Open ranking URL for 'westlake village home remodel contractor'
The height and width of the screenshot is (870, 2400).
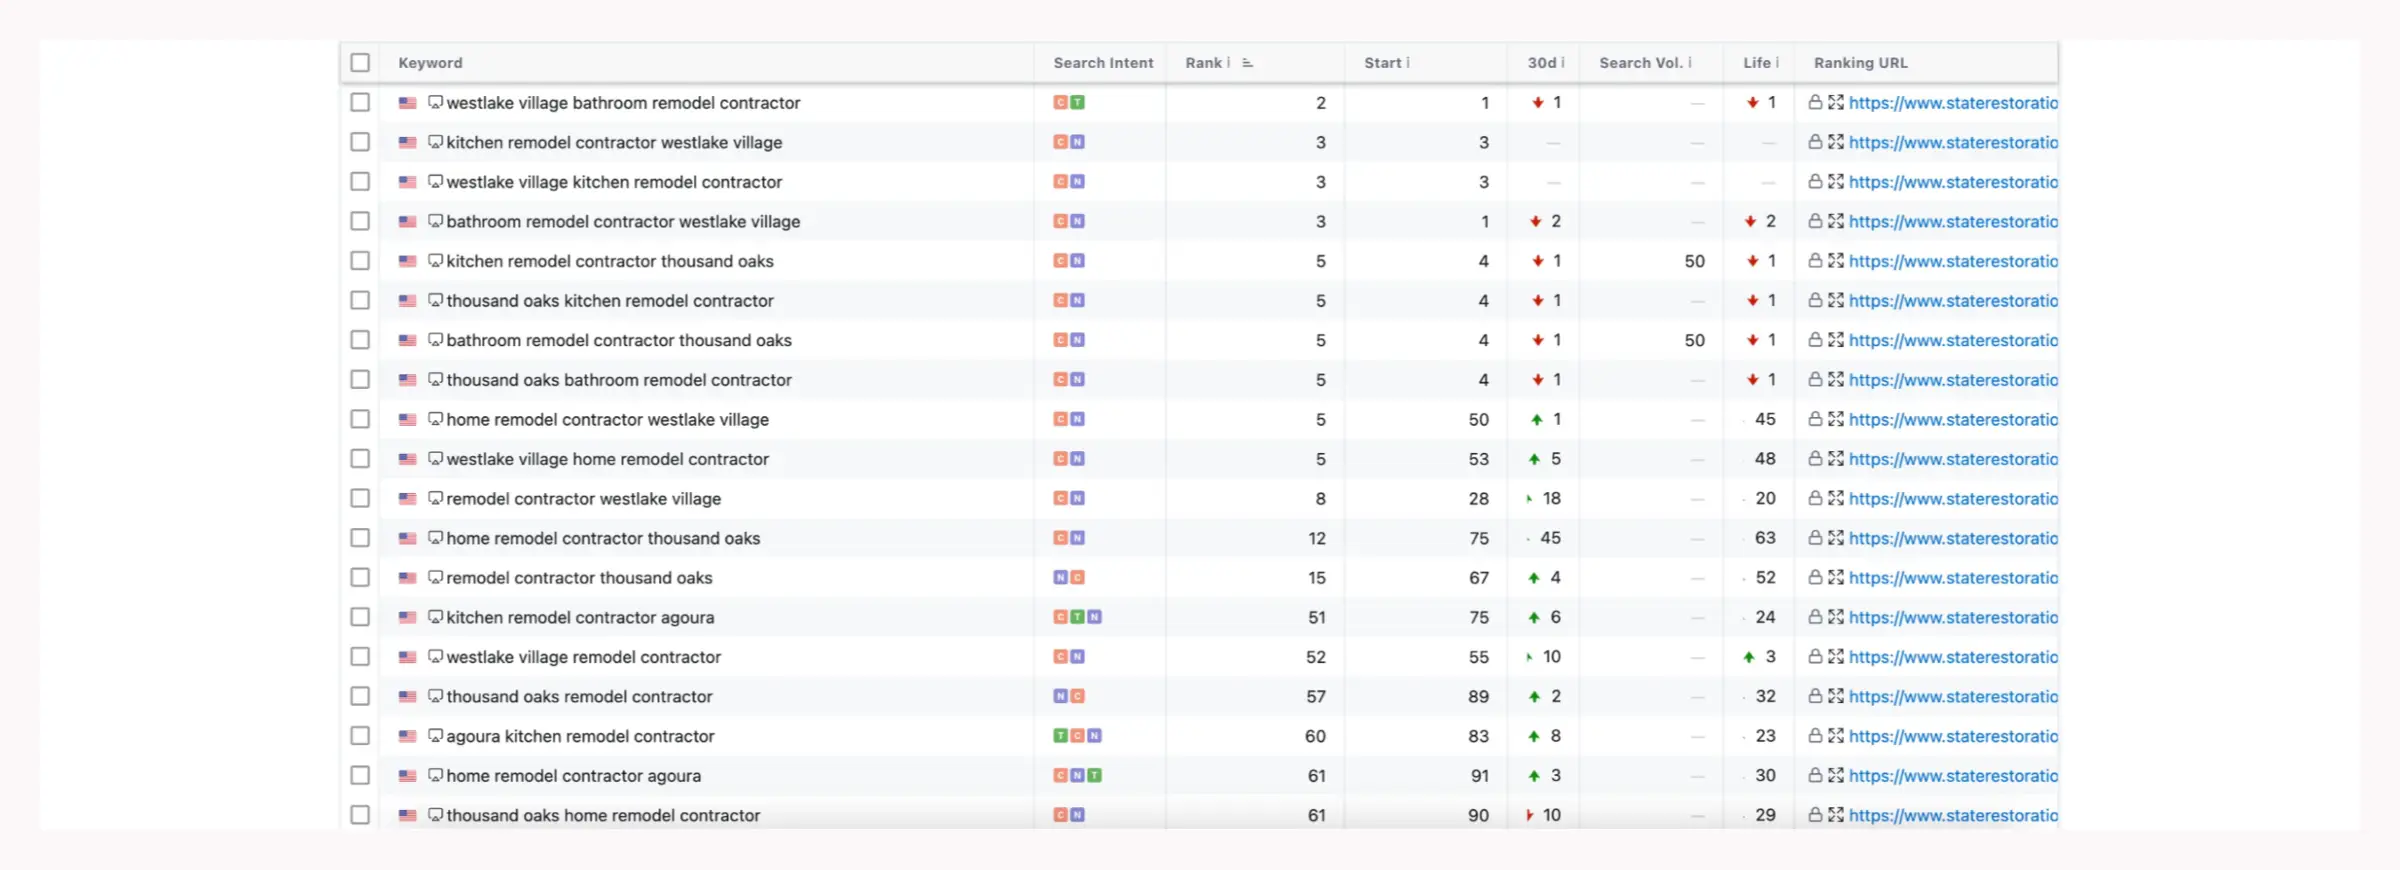[x=1952, y=459]
